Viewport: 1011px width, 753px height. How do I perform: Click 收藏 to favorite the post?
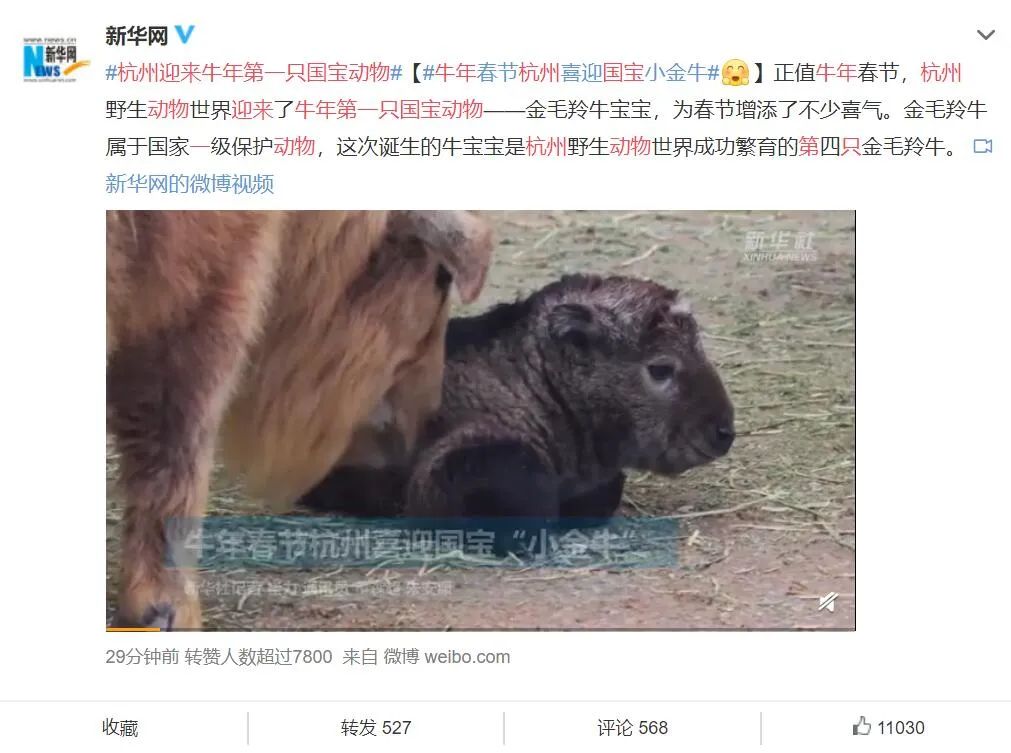tap(121, 728)
